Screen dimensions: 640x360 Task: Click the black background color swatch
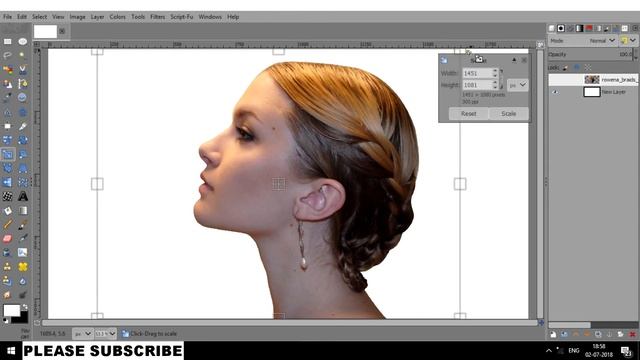[23, 318]
